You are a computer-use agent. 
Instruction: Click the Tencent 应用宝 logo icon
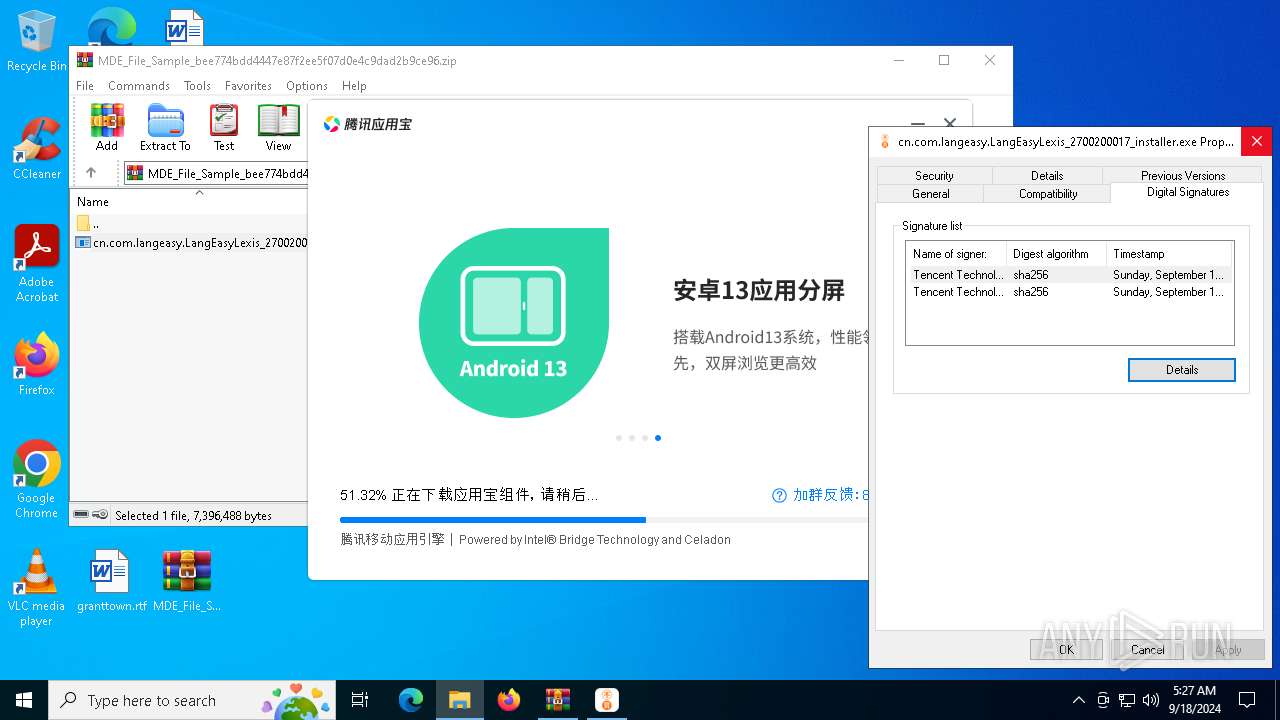pyautogui.click(x=332, y=124)
